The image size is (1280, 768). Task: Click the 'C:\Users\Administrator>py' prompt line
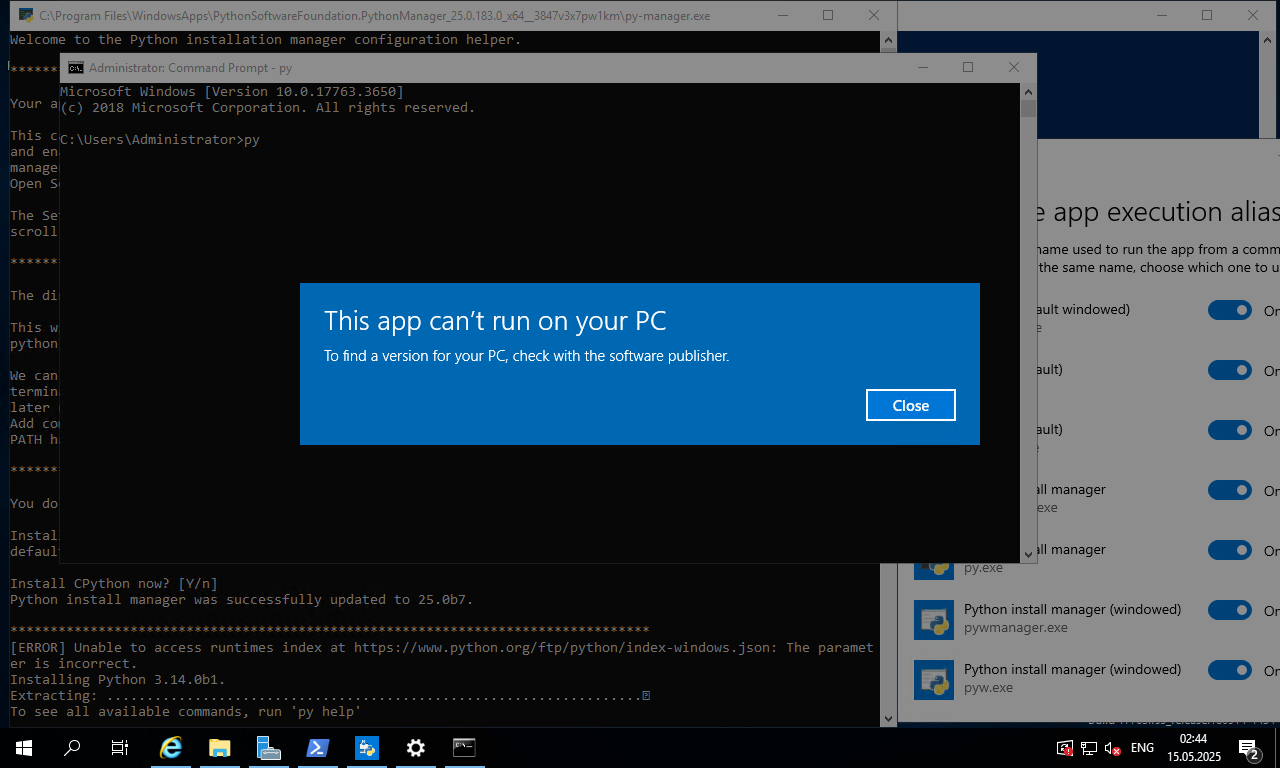point(160,140)
